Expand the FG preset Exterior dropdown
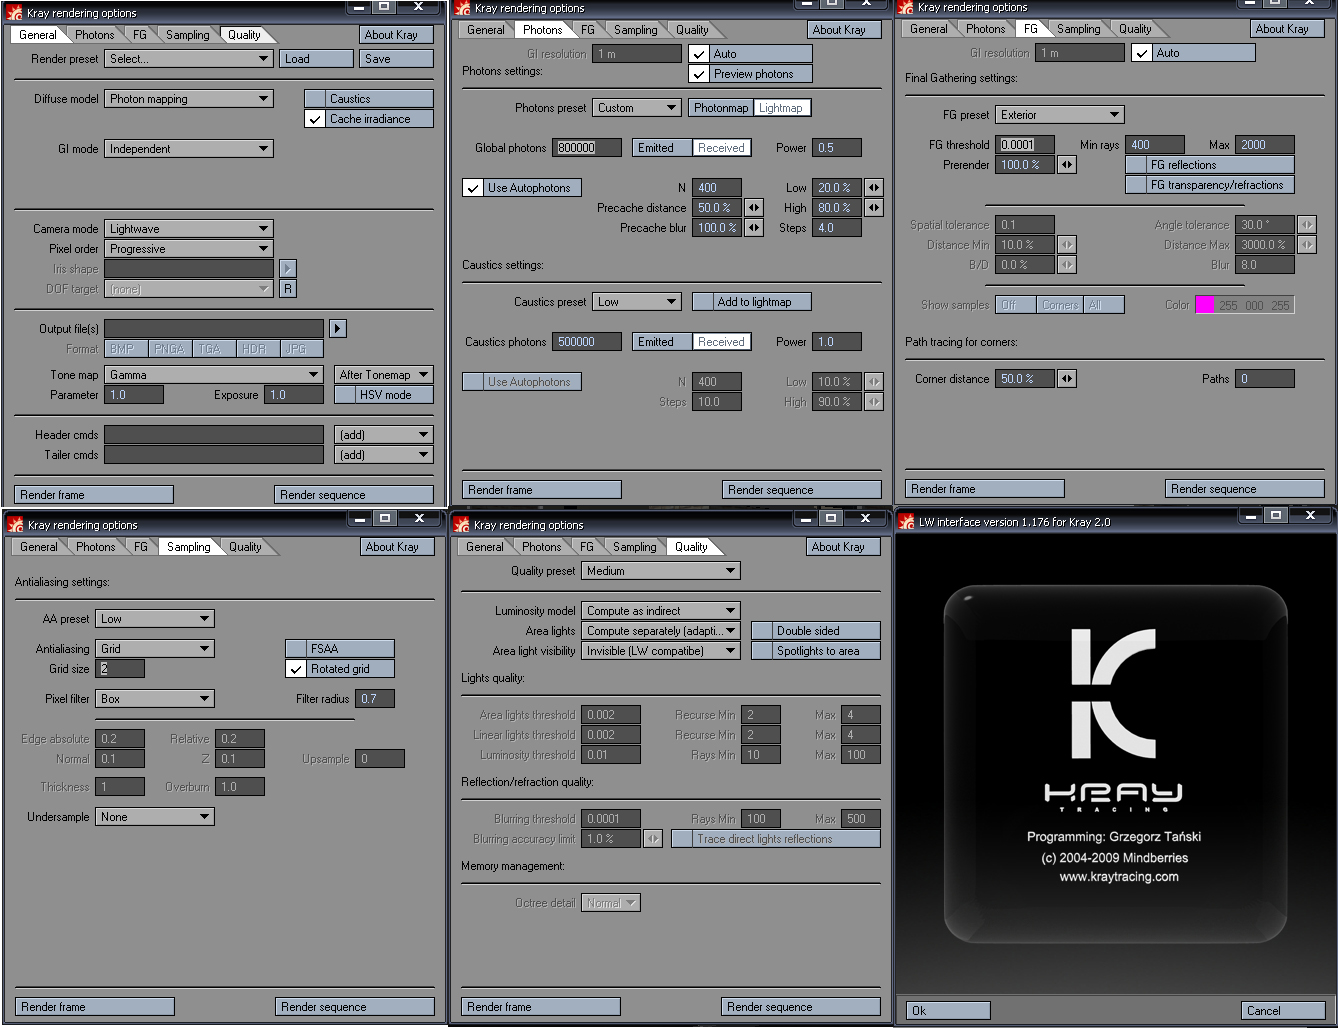The width and height of the screenshot is (1340, 1028). pyautogui.click(x=1060, y=115)
